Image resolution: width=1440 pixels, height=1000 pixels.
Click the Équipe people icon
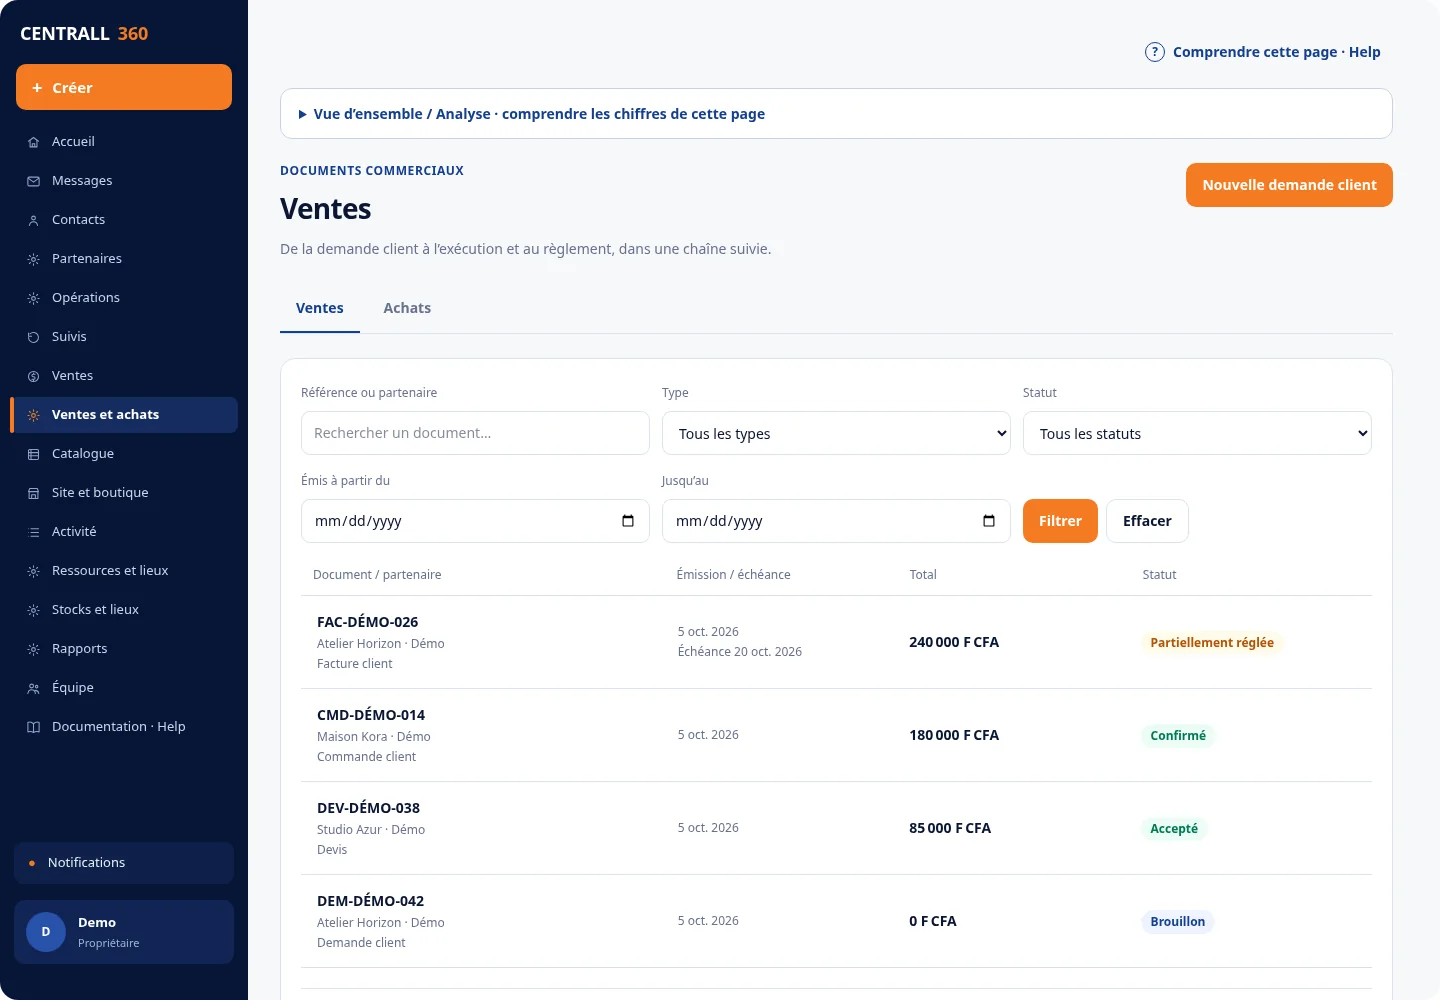pos(33,688)
